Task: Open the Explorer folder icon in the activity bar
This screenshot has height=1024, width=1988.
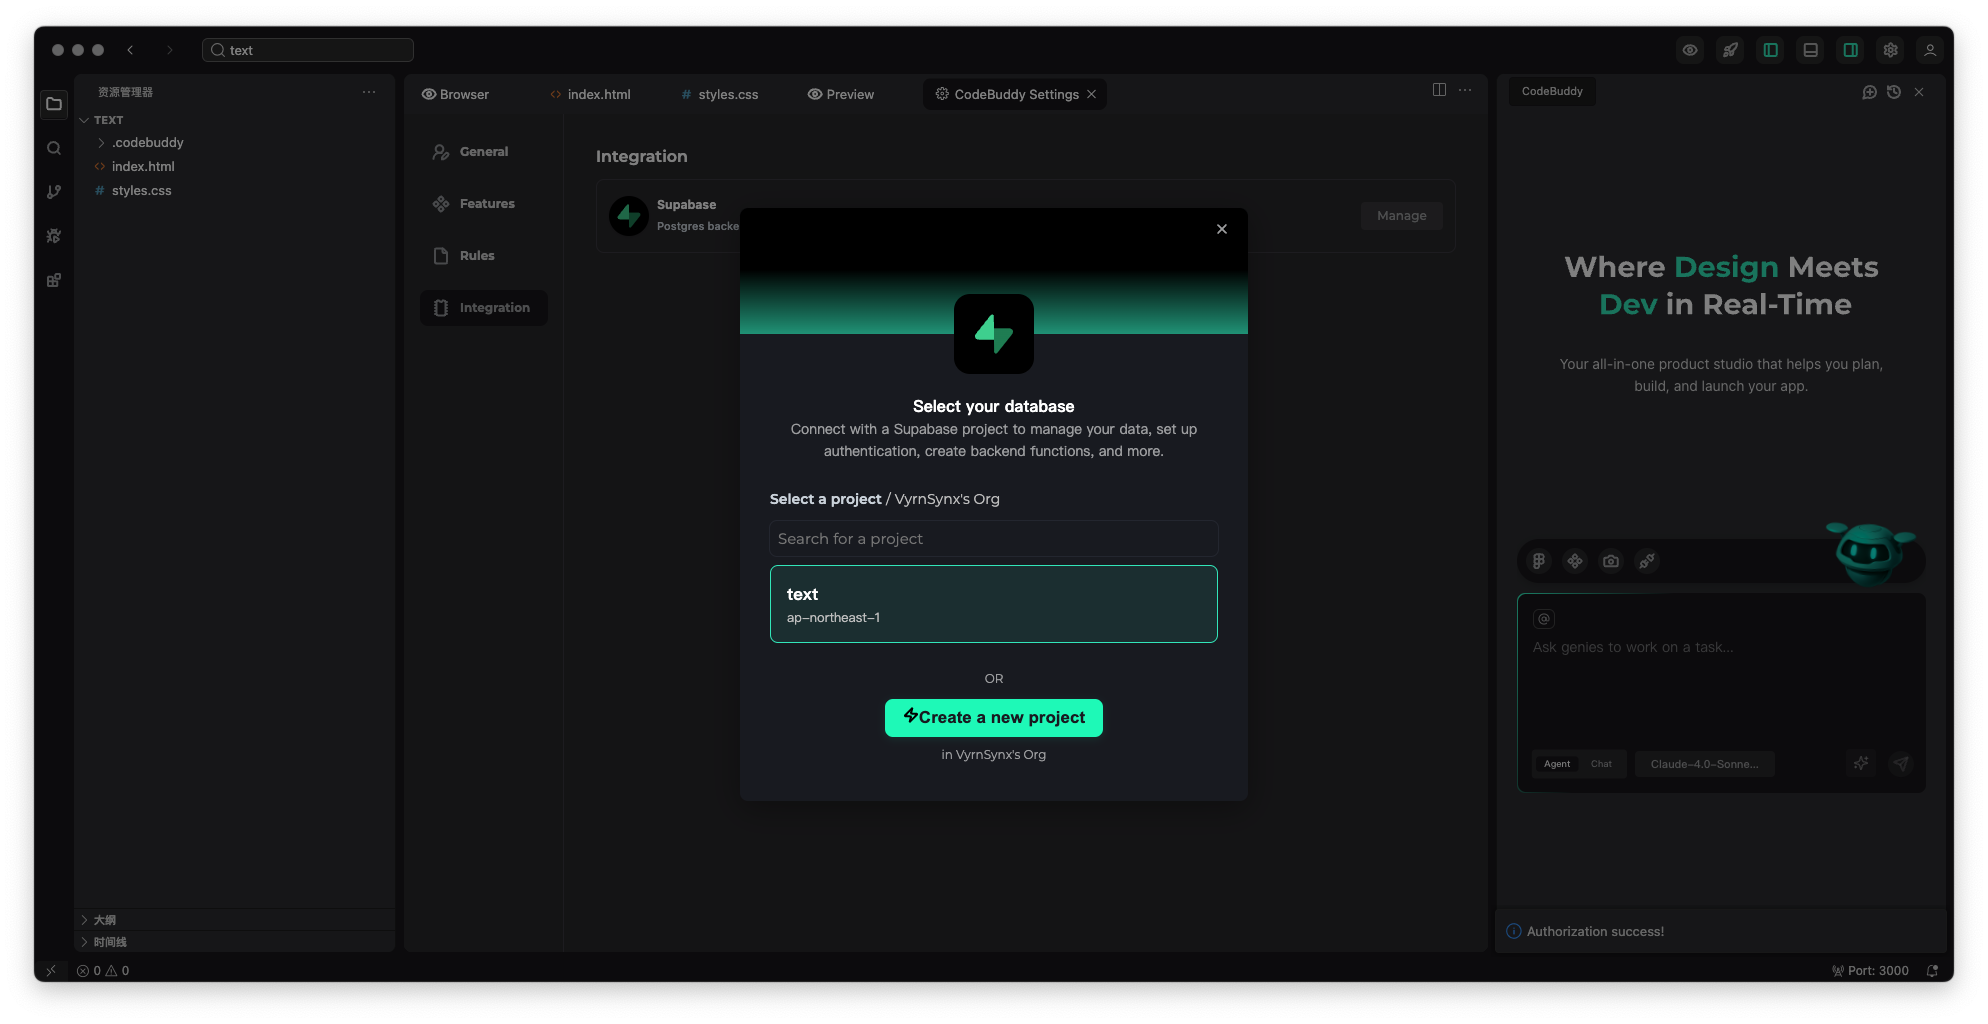Action: (54, 104)
